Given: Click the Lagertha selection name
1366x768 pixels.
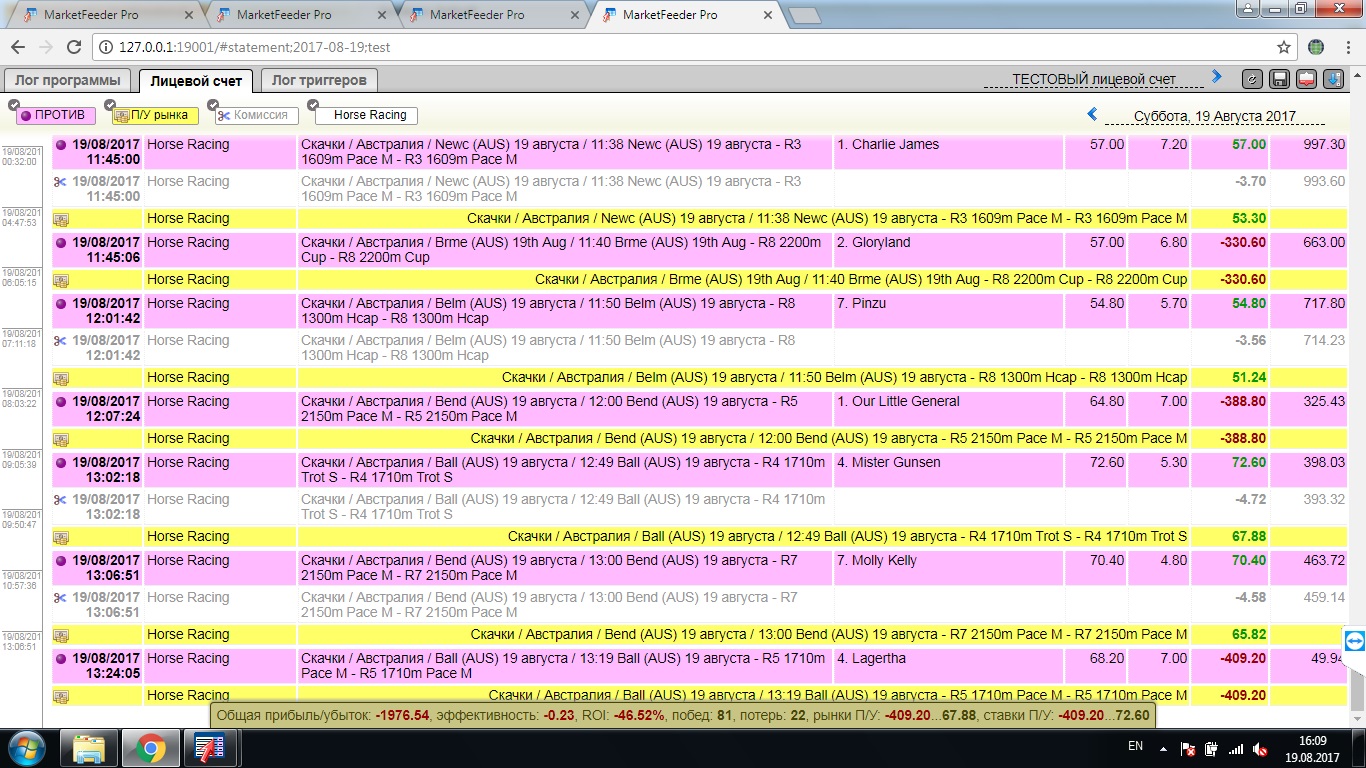Looking at the screenshot, I should click(871, 659).
